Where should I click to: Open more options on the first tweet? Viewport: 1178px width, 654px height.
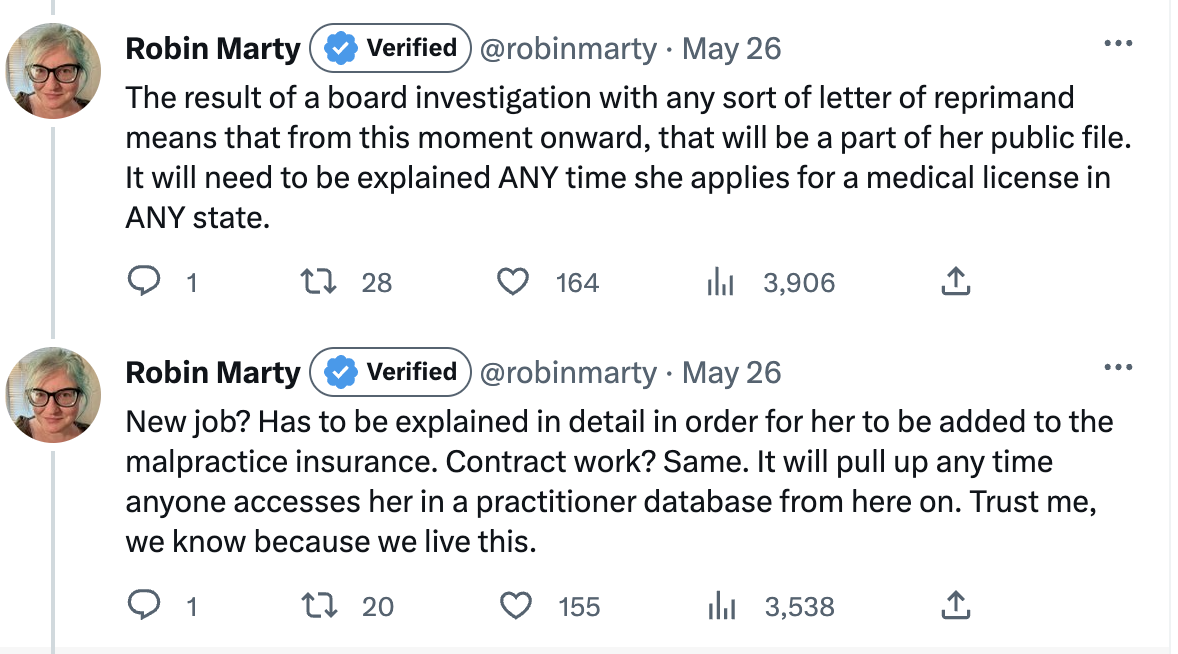click(1117, 45)
